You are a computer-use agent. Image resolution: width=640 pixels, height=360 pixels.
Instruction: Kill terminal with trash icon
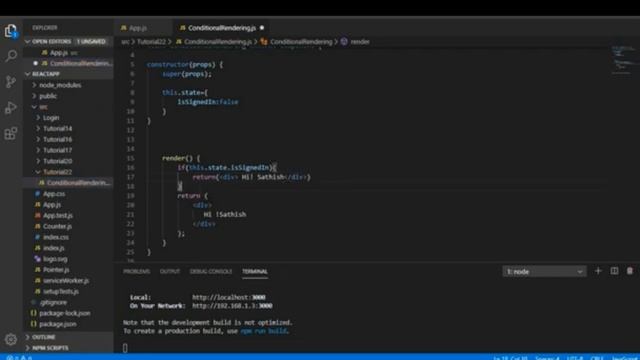pyautogui.click(x=630, y=271)
